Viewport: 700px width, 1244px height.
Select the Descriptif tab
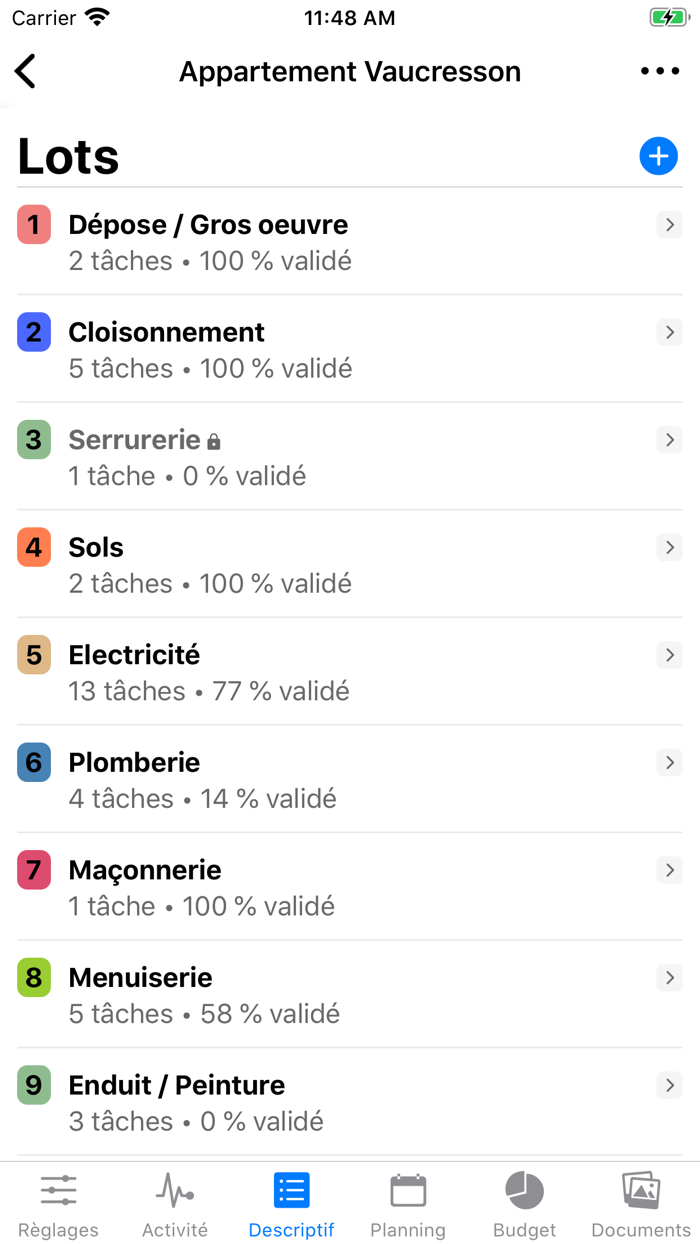pos(291,1205)
